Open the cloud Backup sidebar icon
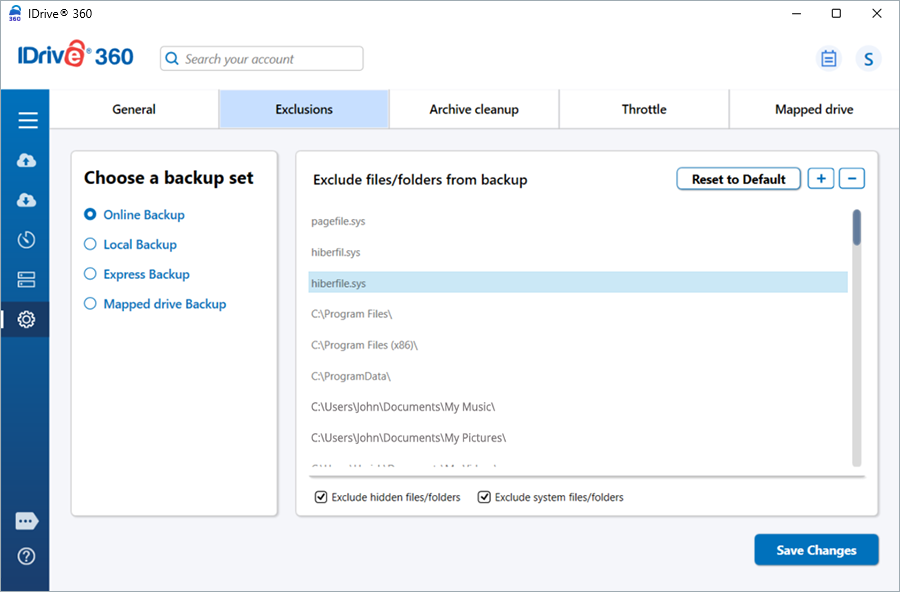 point(27,161)
